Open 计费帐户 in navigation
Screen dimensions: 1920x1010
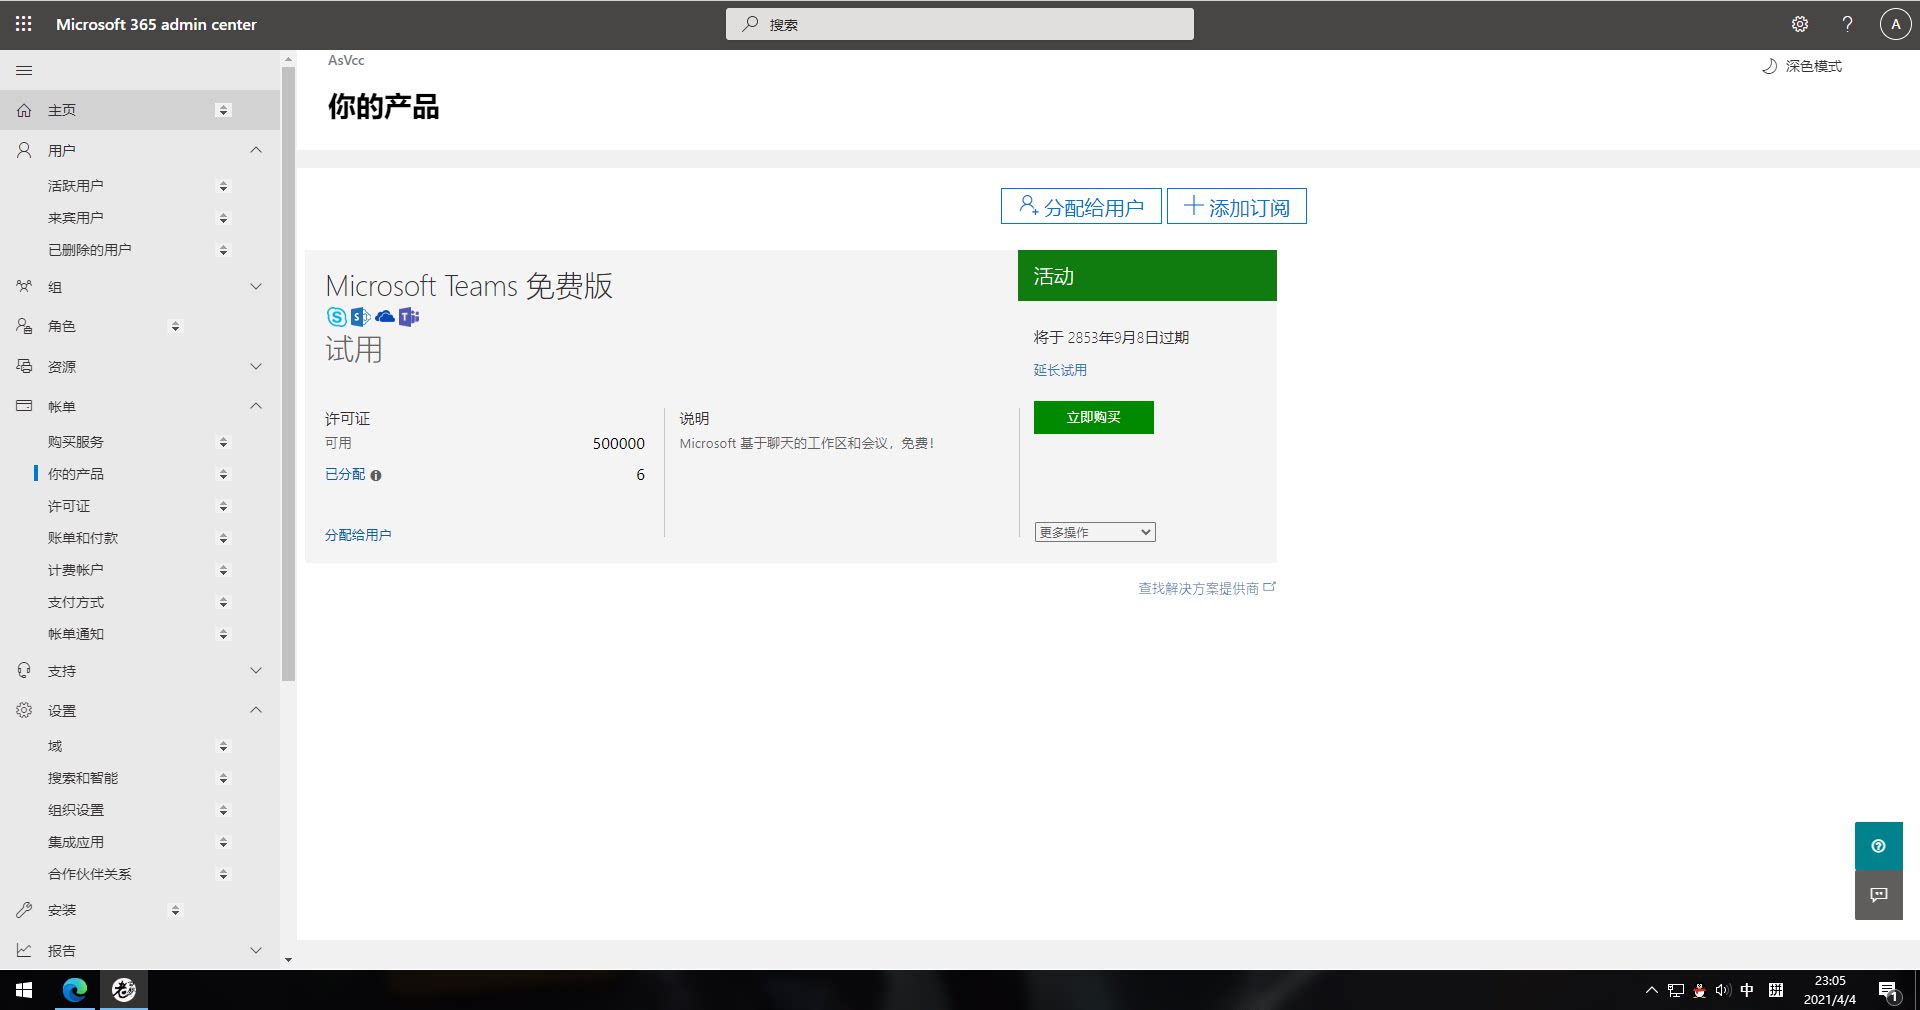point(76,570)
